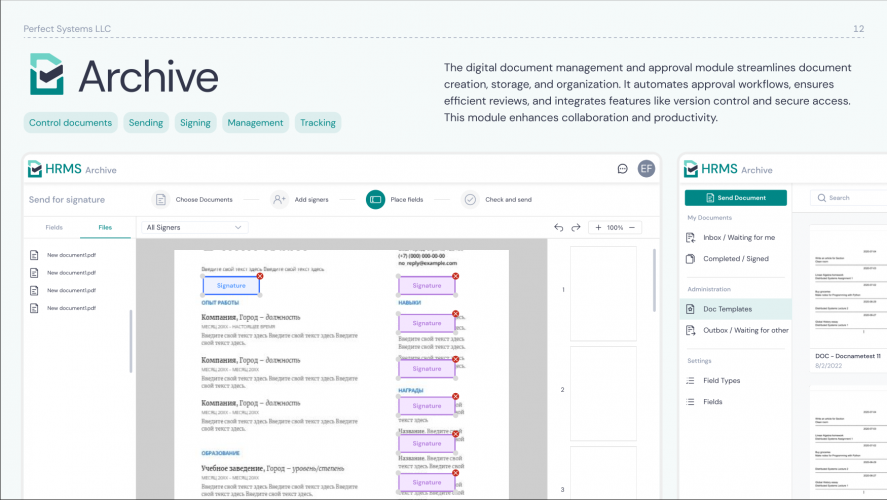
Task: Click the Sending tag
Action: 146,123
